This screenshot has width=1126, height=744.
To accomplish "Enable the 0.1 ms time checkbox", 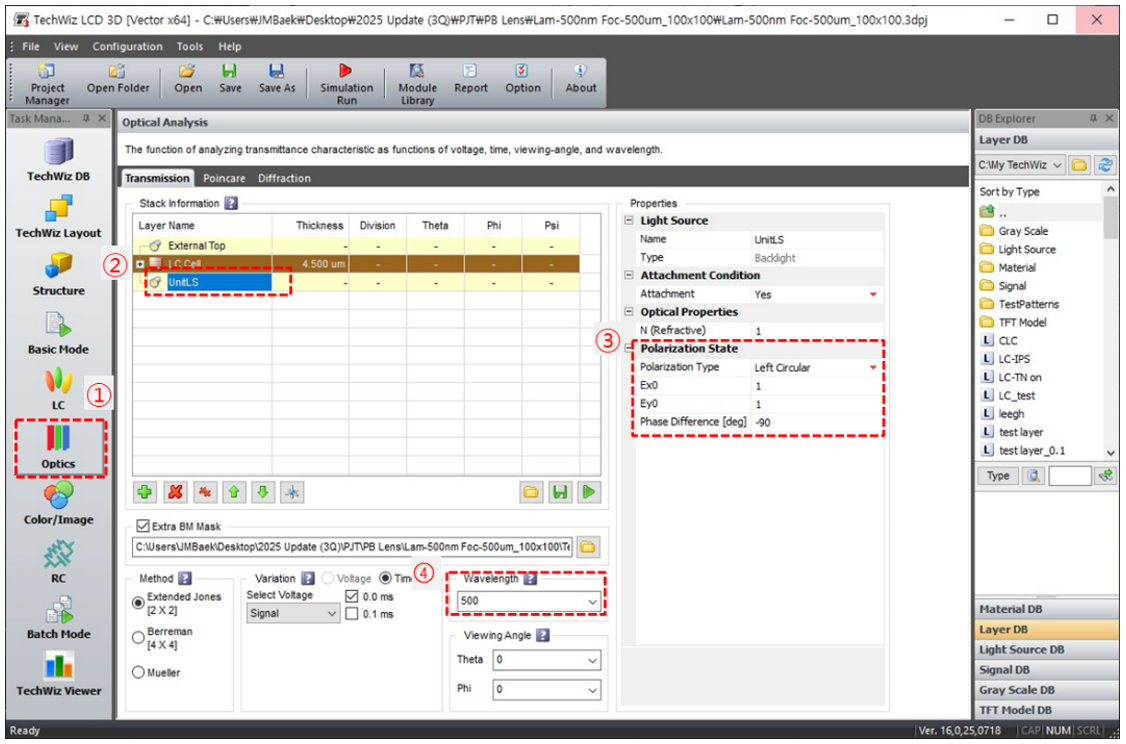I will pos(351,614).
